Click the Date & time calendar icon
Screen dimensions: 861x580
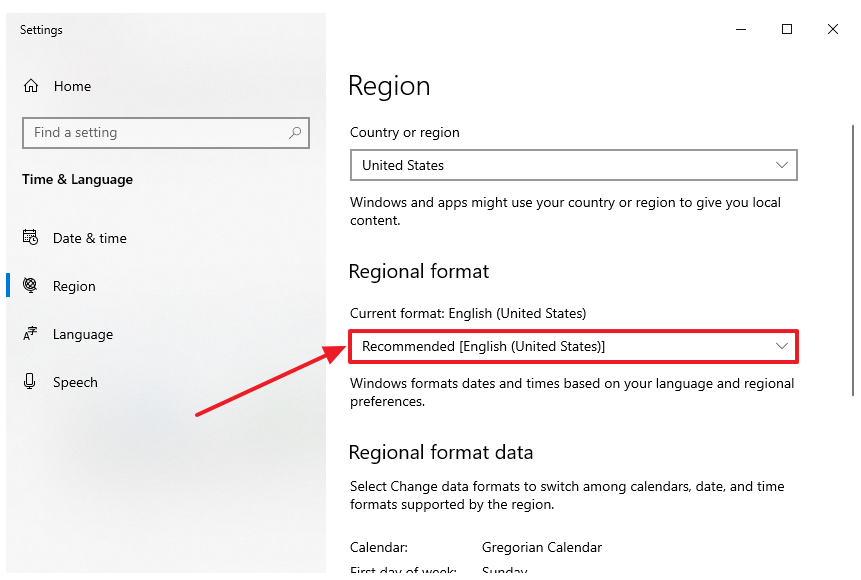tap(30, 238)
